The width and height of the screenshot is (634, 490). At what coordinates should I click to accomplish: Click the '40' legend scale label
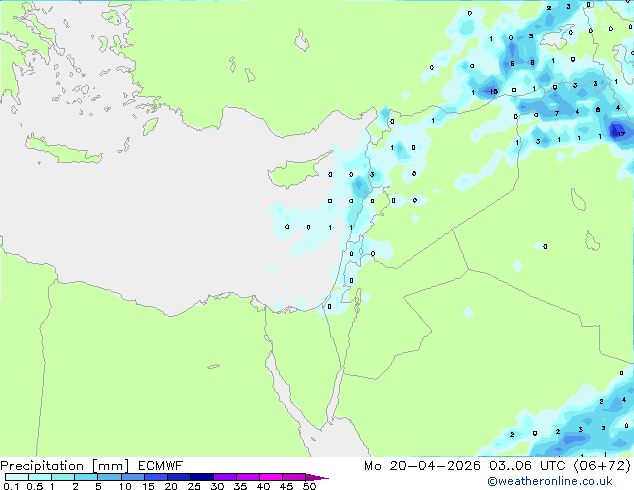click(263, 486)
